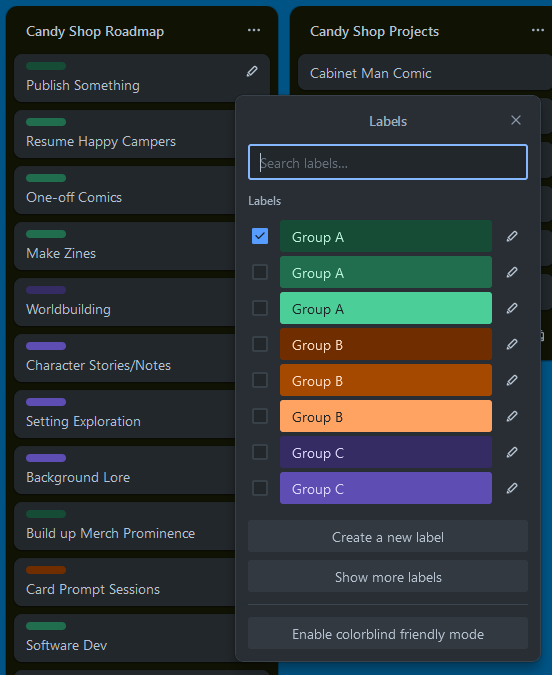Check the bright purple Group C checkbox
552x675 pixels.
click(x=260, y=488)
